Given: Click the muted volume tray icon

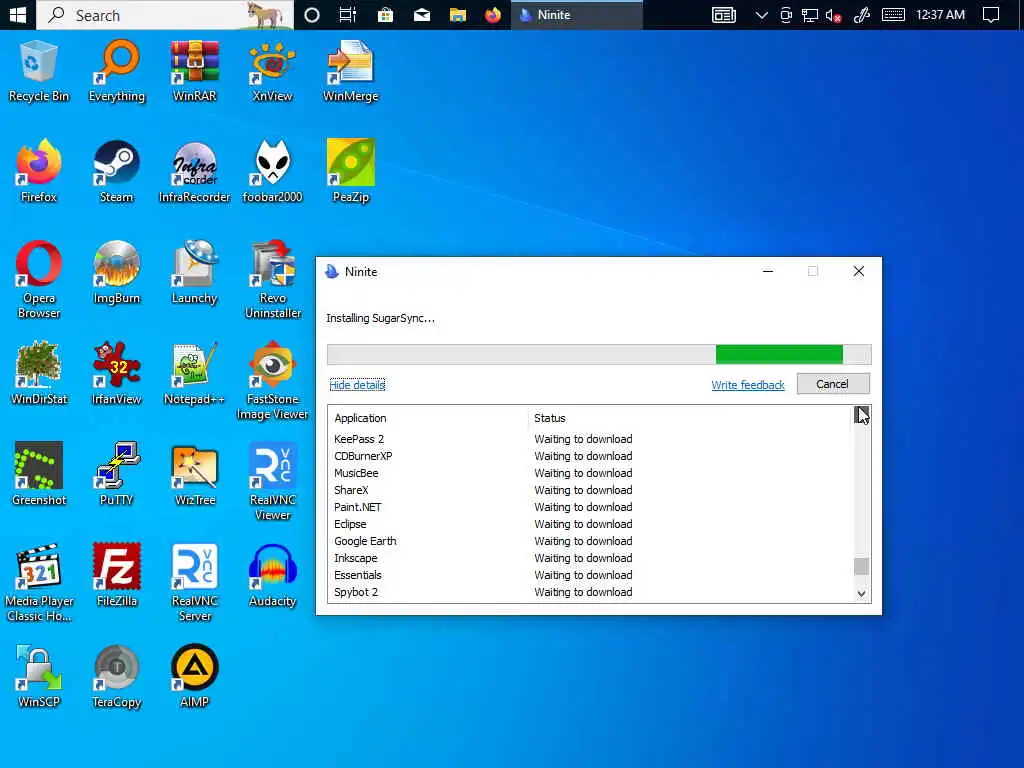Looking at the screenshot, I should (833, 14).
